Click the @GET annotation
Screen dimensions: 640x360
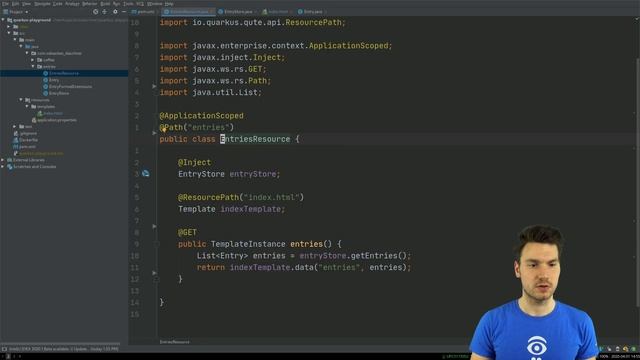[187, 232]
